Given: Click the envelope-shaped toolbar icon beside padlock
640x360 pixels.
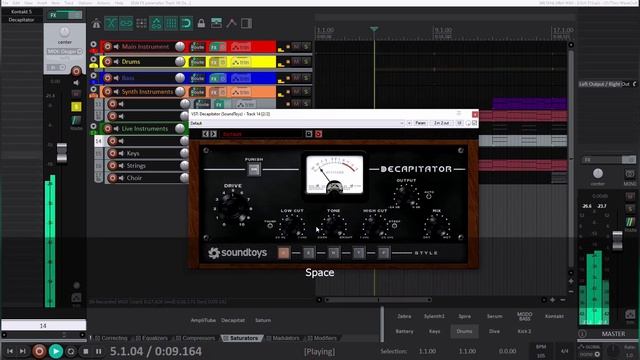Looking at the screenshot, I should [x=231, y=23].
